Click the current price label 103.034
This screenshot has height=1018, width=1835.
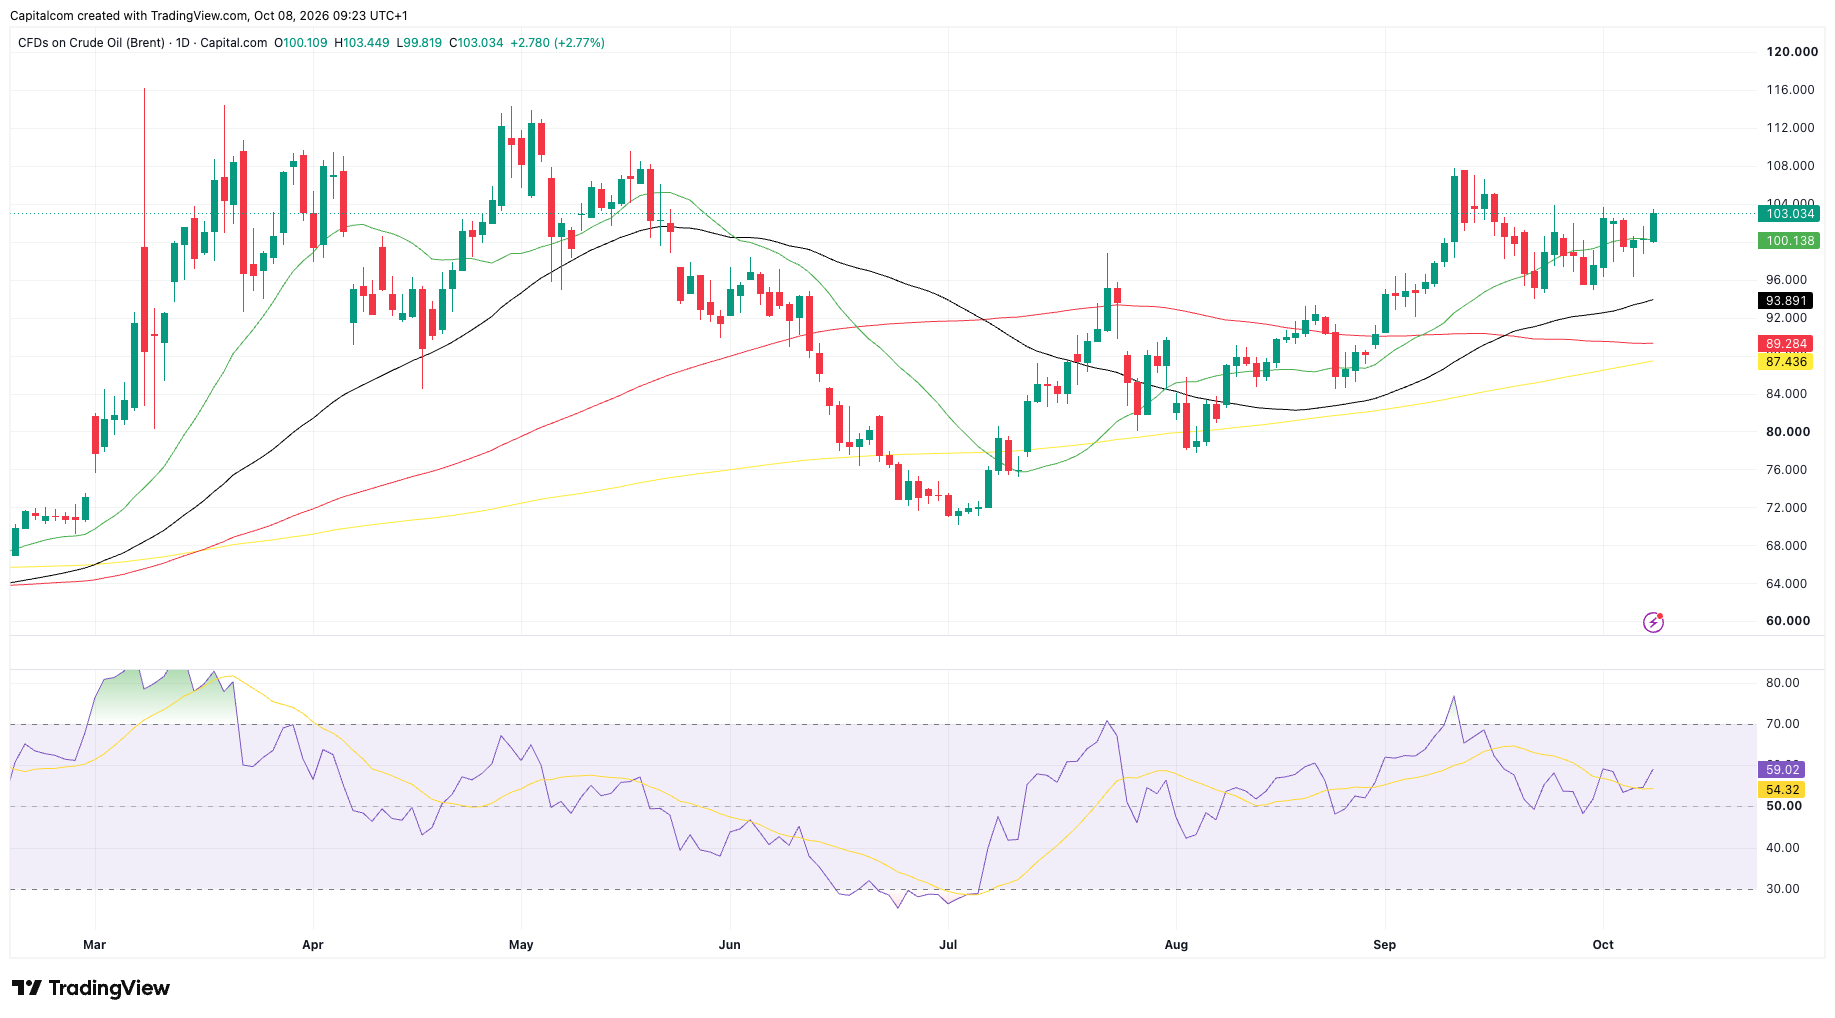coord(1789,214)
